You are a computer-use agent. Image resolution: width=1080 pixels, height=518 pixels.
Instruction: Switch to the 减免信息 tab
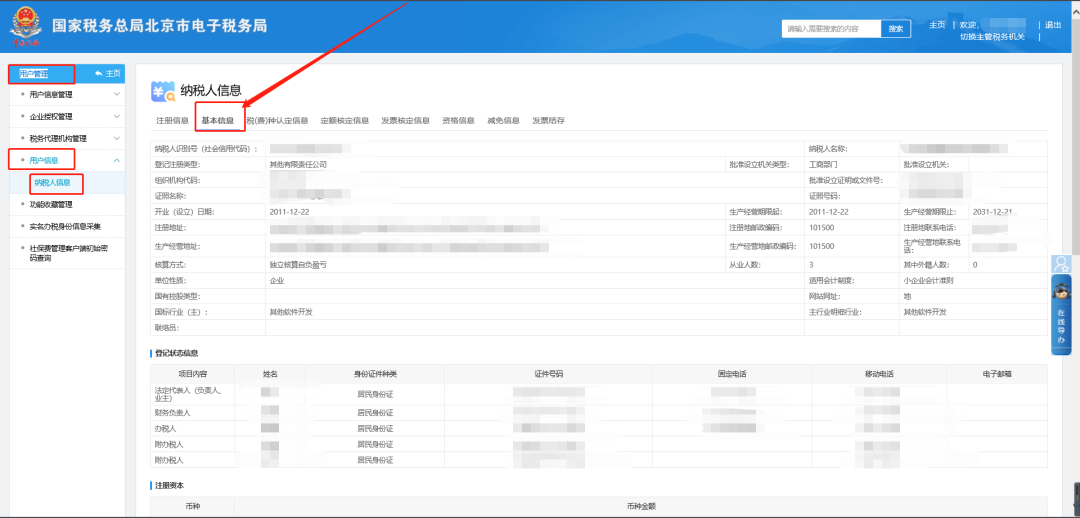[503, 121]
